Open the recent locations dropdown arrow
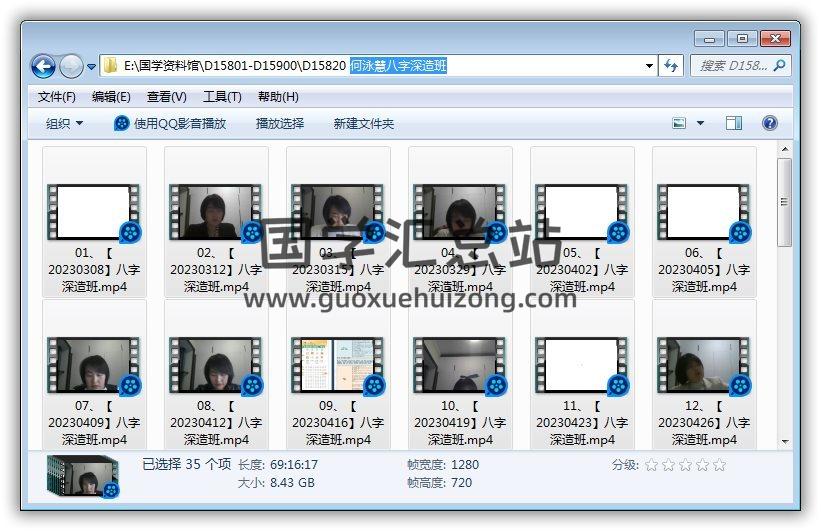 91,67
